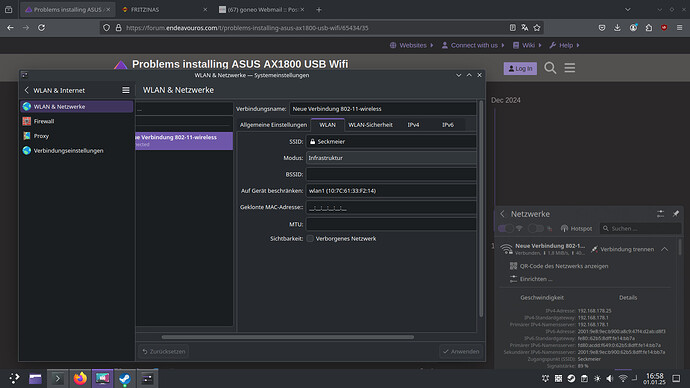Click the Anwenden button
Viewport: 690px width, 388px height.
(x=461, y=351)
